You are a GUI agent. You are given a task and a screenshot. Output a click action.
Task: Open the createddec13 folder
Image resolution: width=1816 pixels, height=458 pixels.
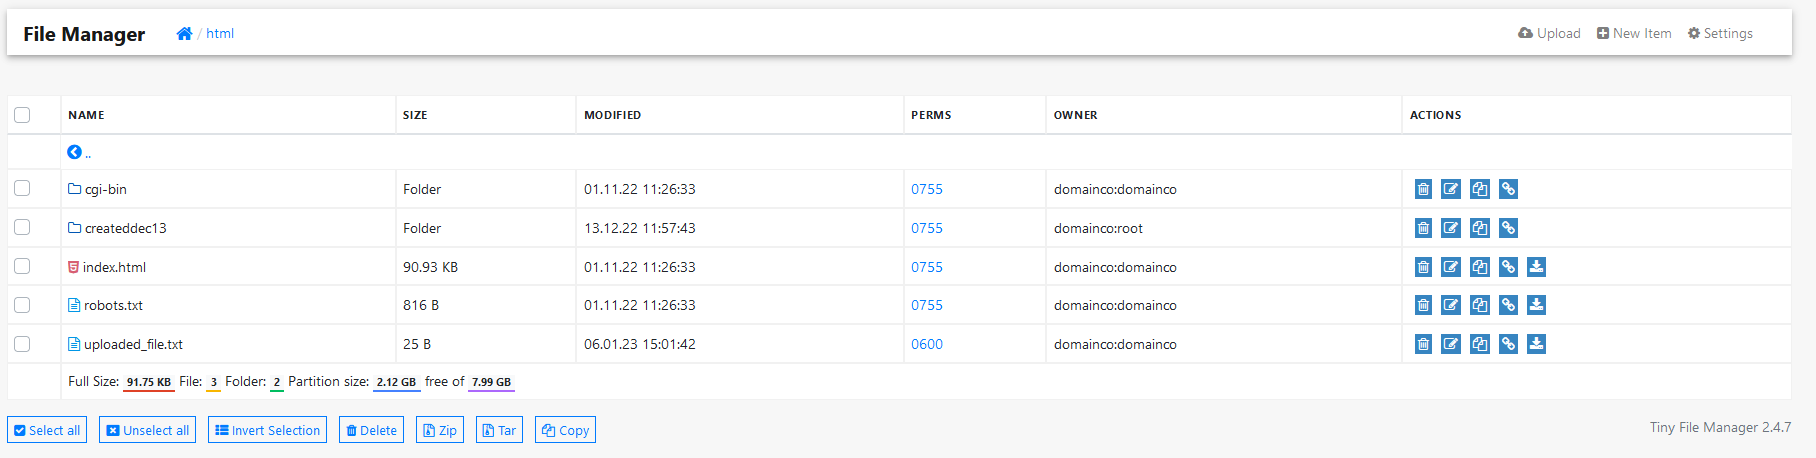pos(117,228)
